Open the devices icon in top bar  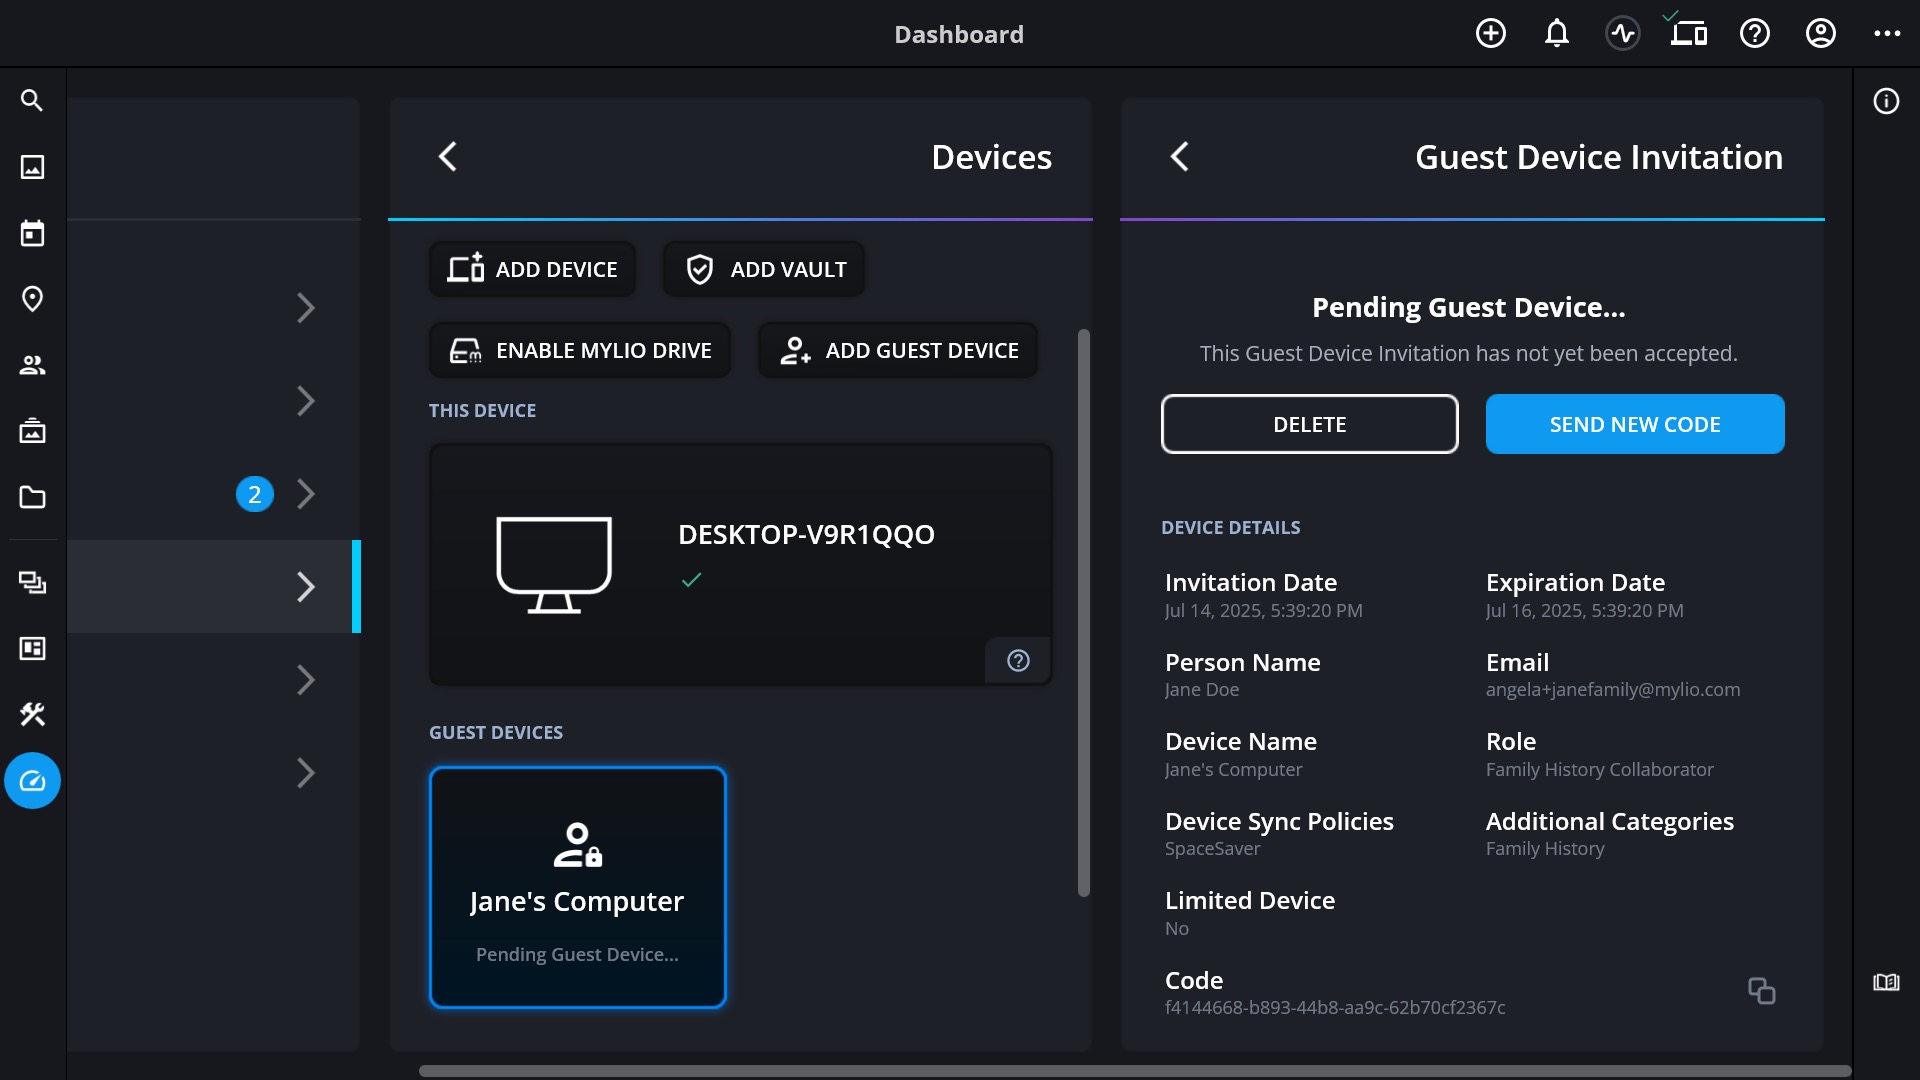(1688, 34)
